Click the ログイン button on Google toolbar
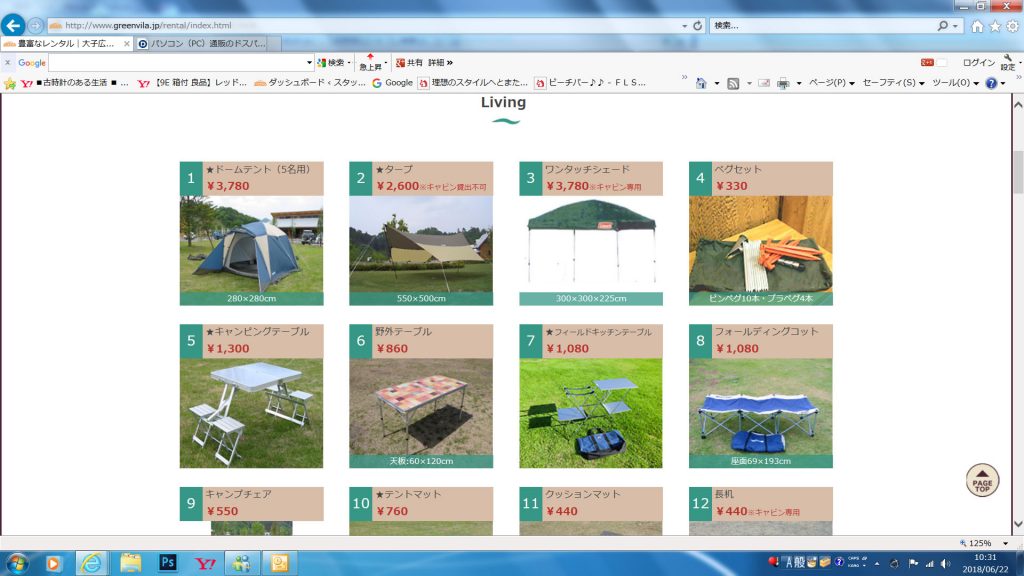 pyautogui.click(x=978, y=63)
